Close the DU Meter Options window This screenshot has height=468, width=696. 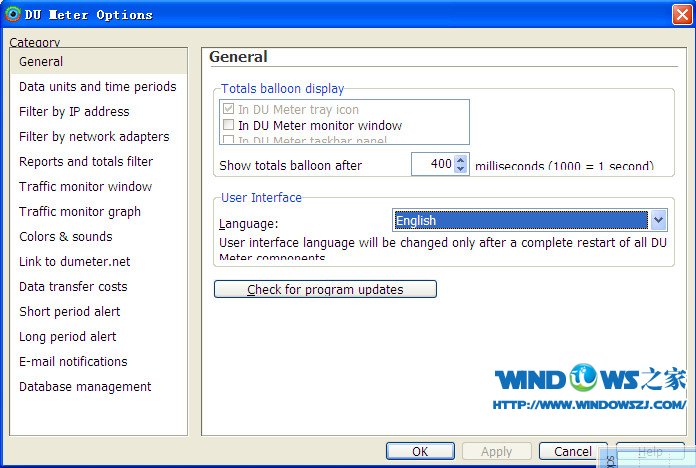tap(680, 14)
